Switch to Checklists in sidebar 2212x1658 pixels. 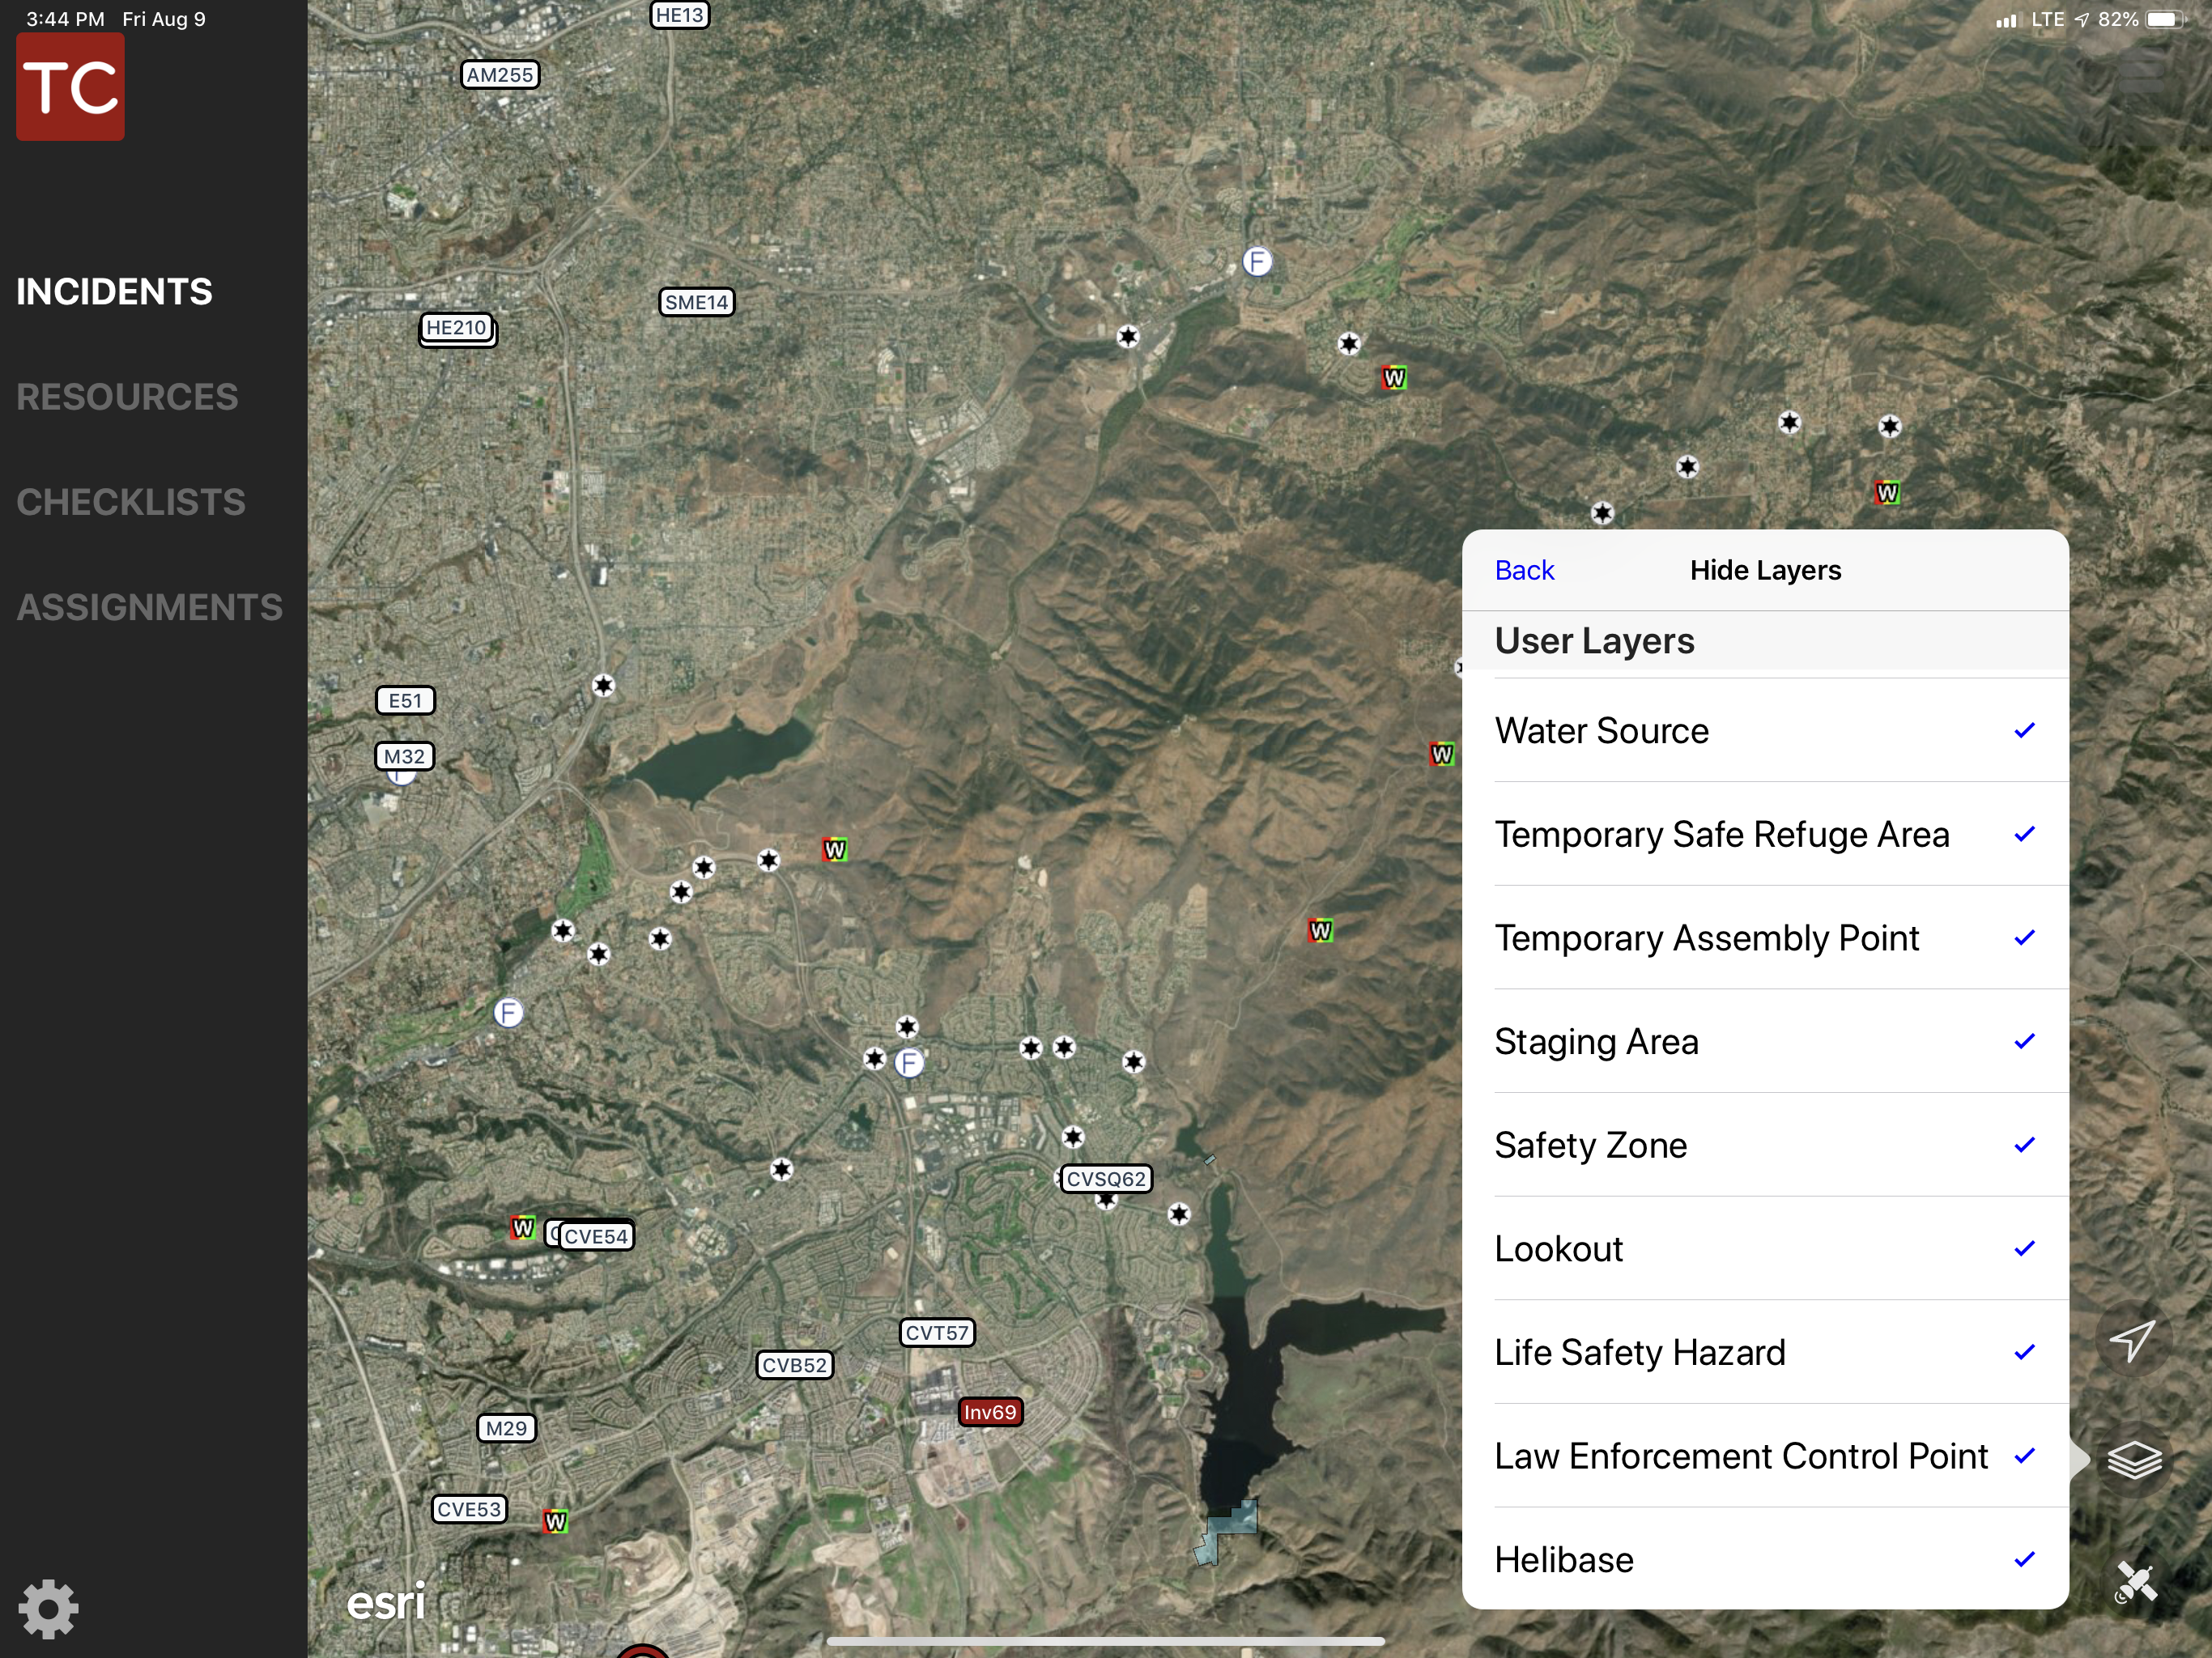pos(130,502)
